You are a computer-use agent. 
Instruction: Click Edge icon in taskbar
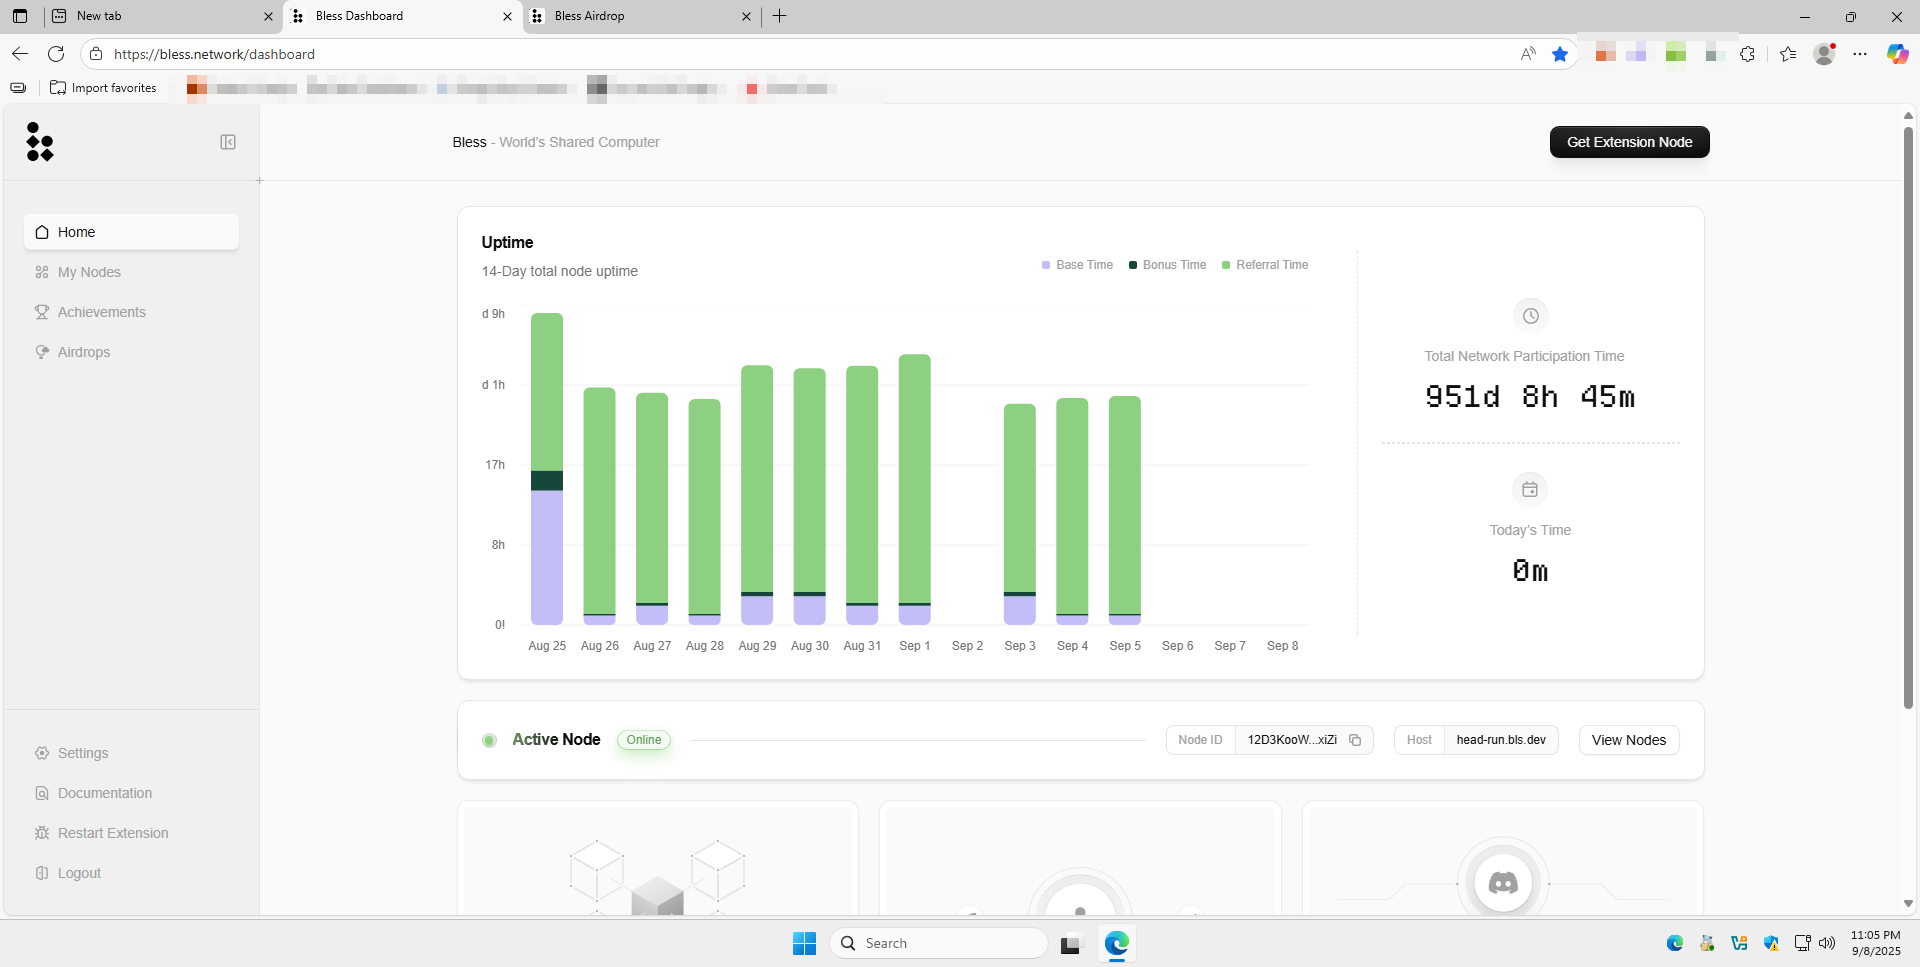tap(1116, 943)
